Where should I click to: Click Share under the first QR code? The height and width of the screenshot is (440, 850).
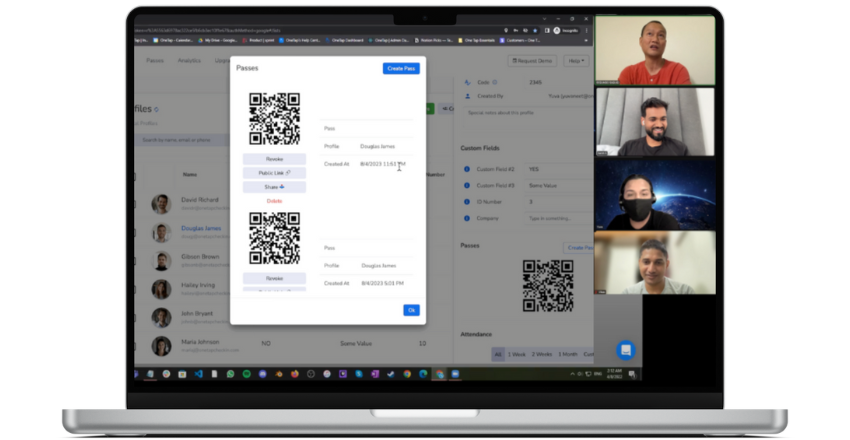pos(274,187)
